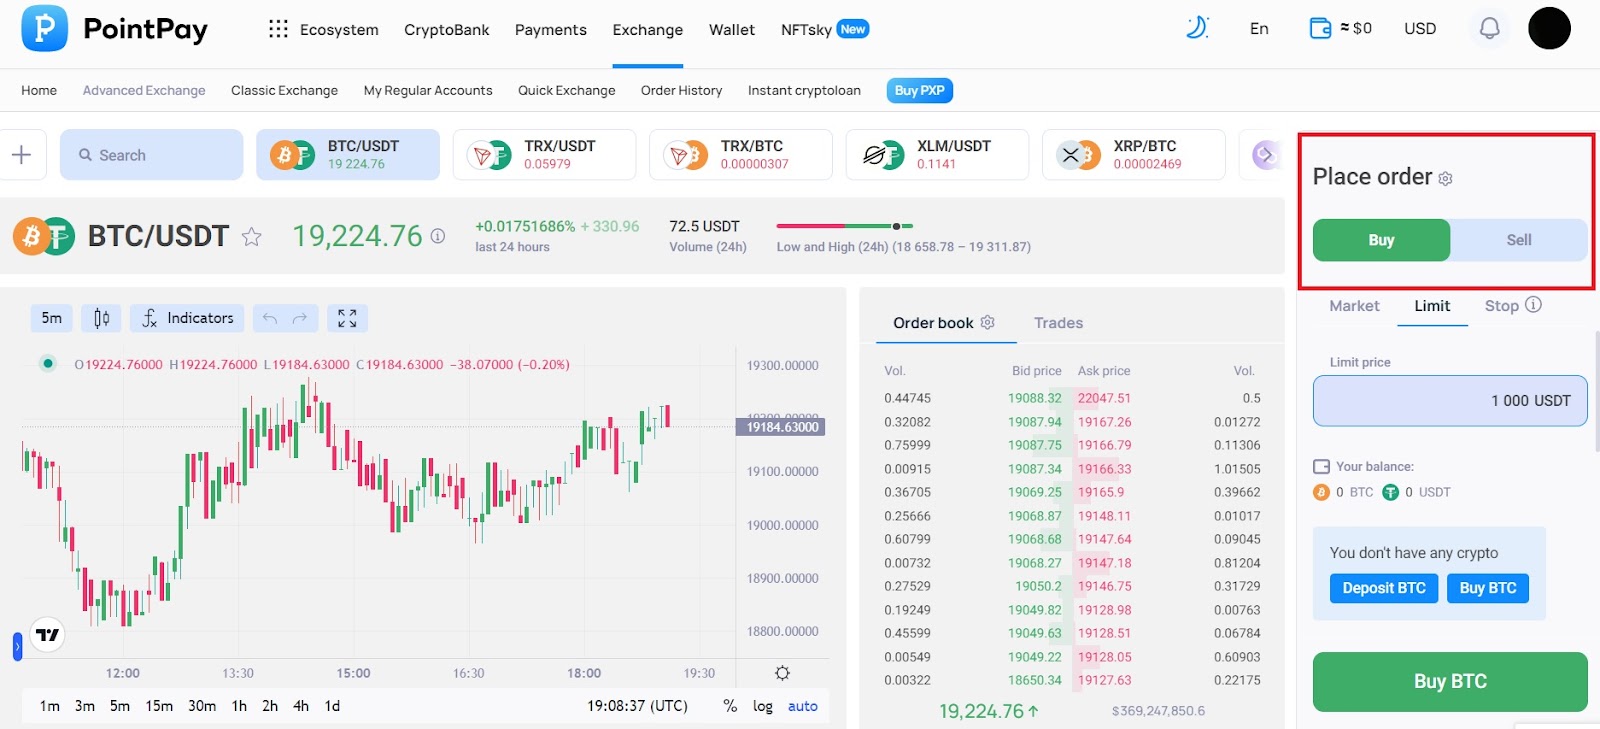Select the Stop order tab
Viewport: 1600px width, 729px height.
point(1501,306)
